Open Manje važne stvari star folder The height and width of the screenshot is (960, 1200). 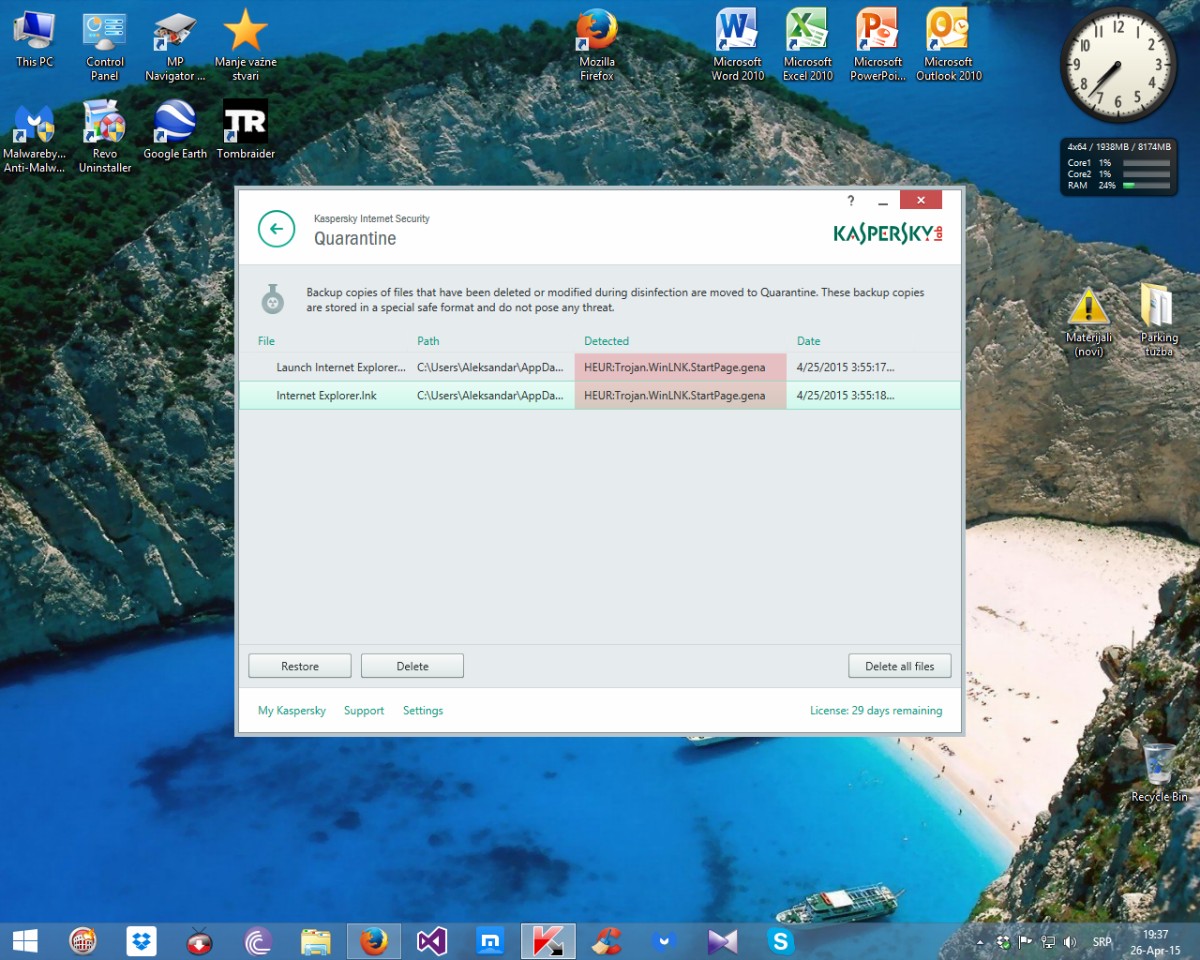pos(245,47)
